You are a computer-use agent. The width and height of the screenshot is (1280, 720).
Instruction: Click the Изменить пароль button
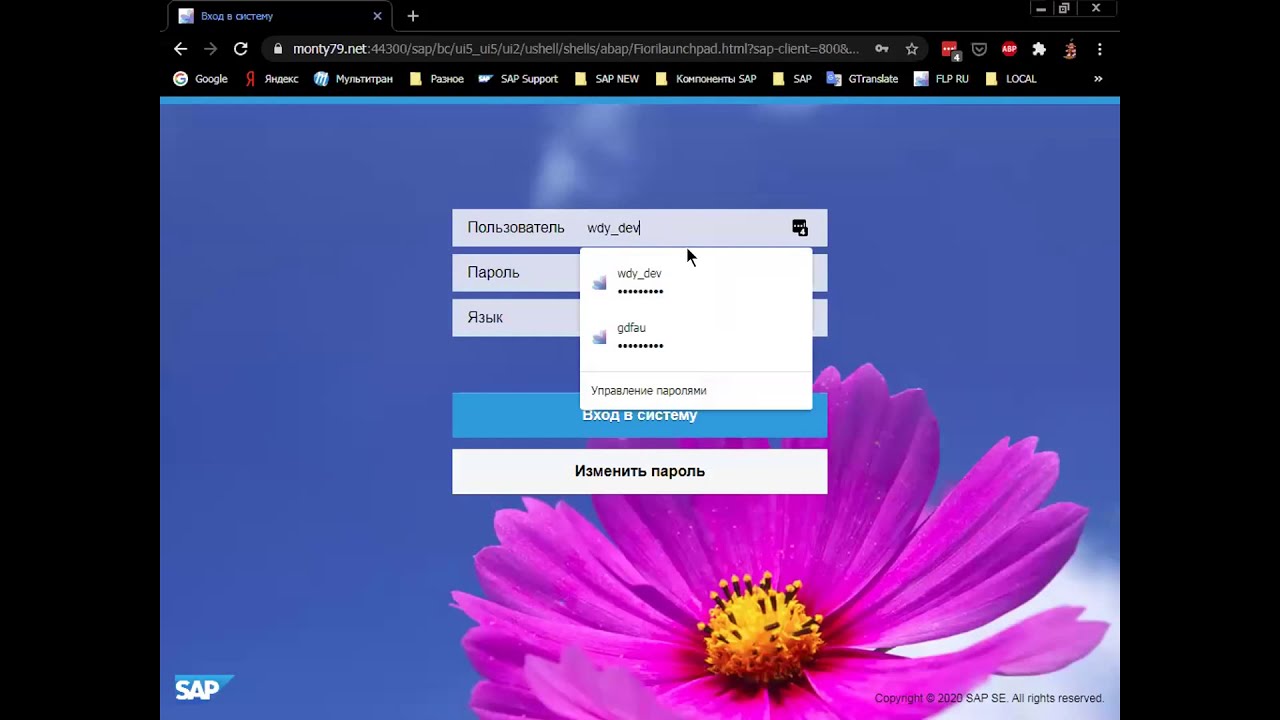pos(640,471)
